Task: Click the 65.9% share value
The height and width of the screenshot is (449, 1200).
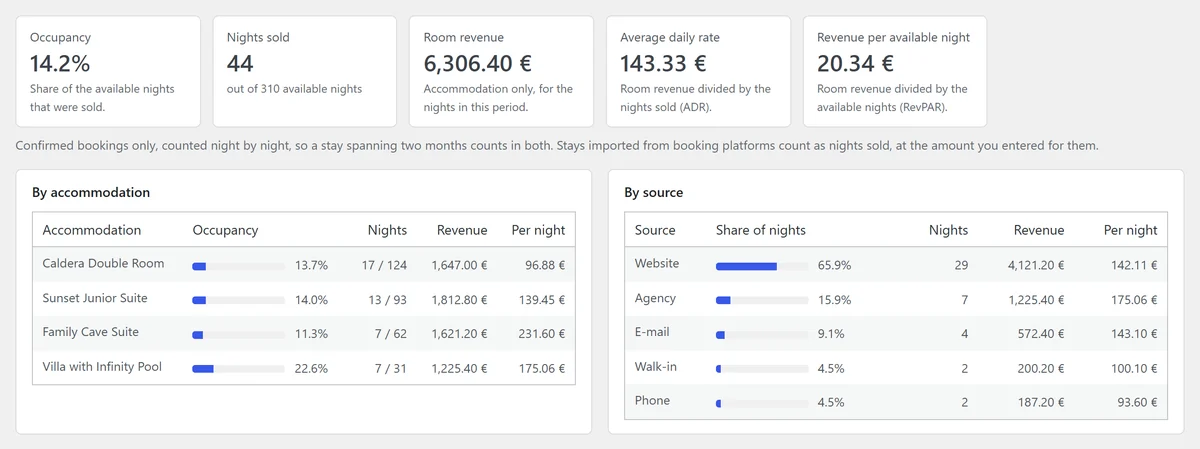Action: coord(835,266)
